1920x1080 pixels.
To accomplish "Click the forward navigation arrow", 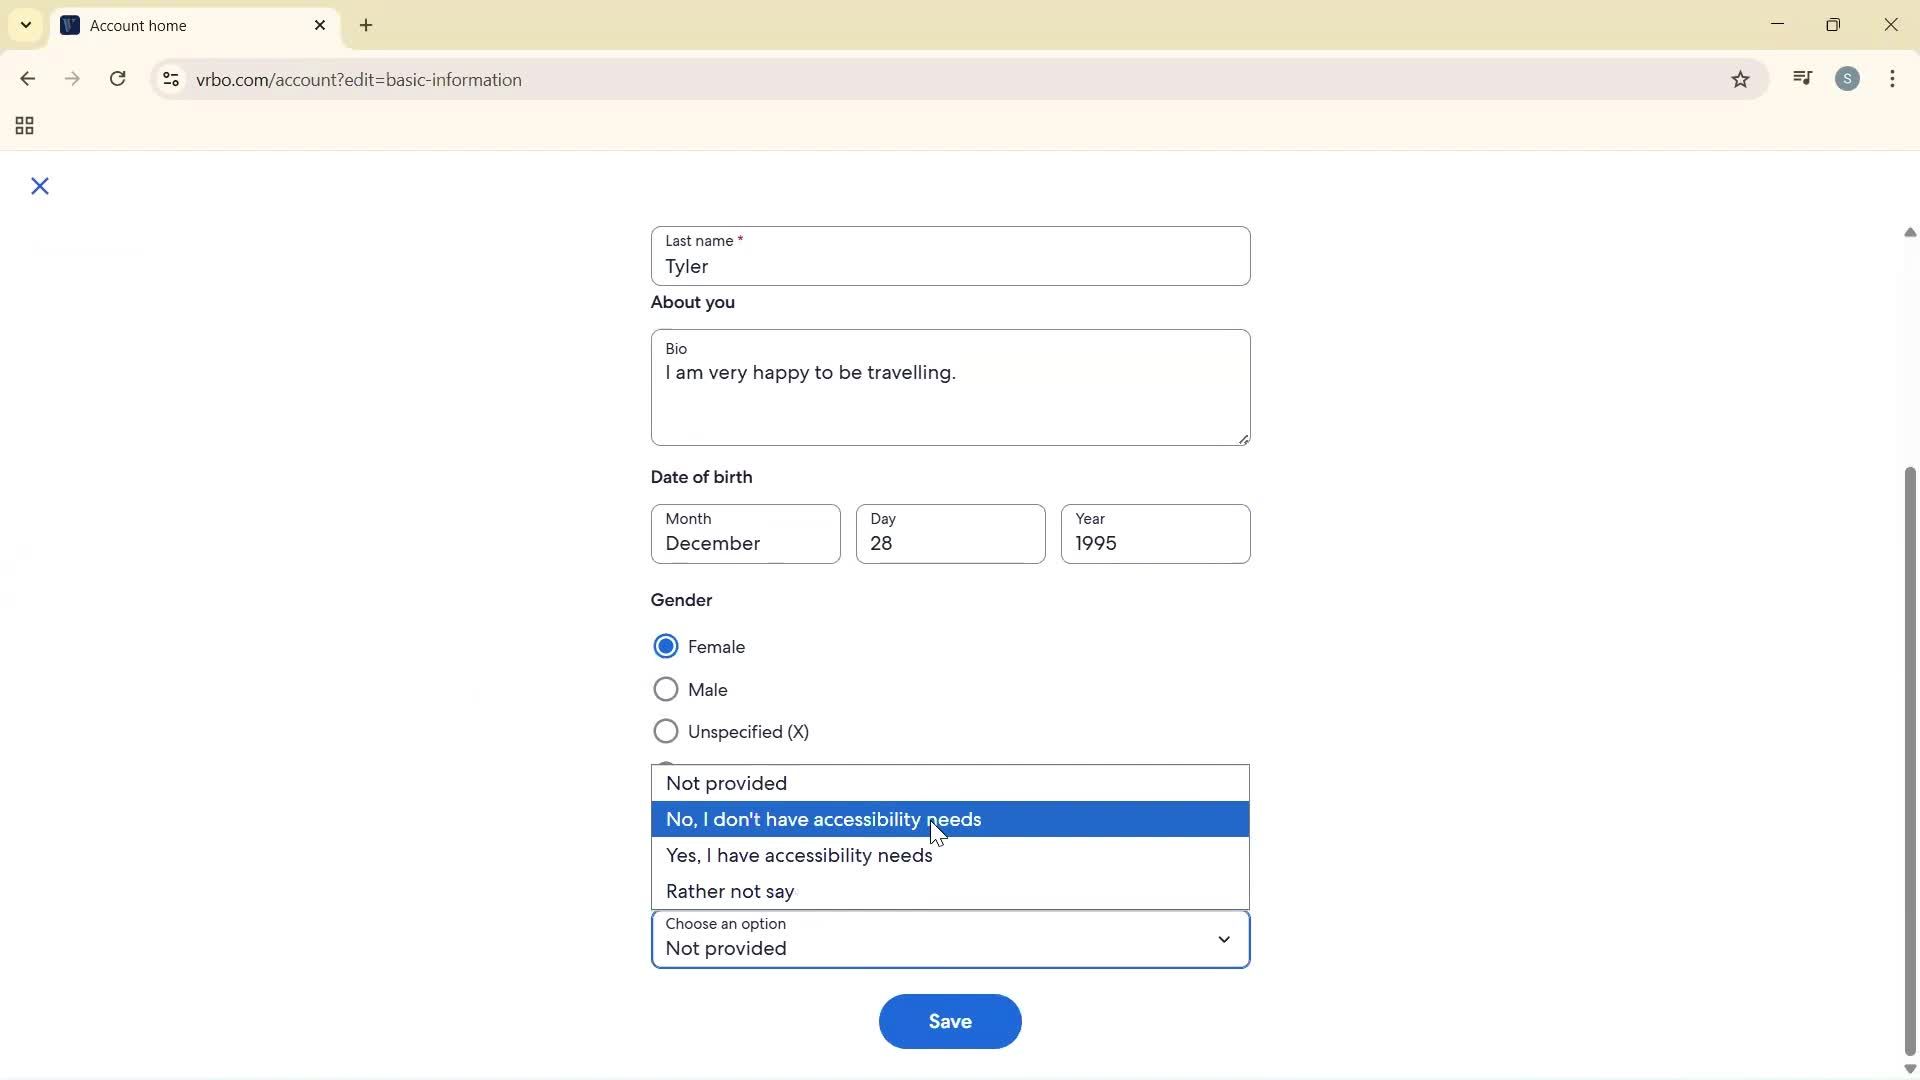I will tap(72, 79).
